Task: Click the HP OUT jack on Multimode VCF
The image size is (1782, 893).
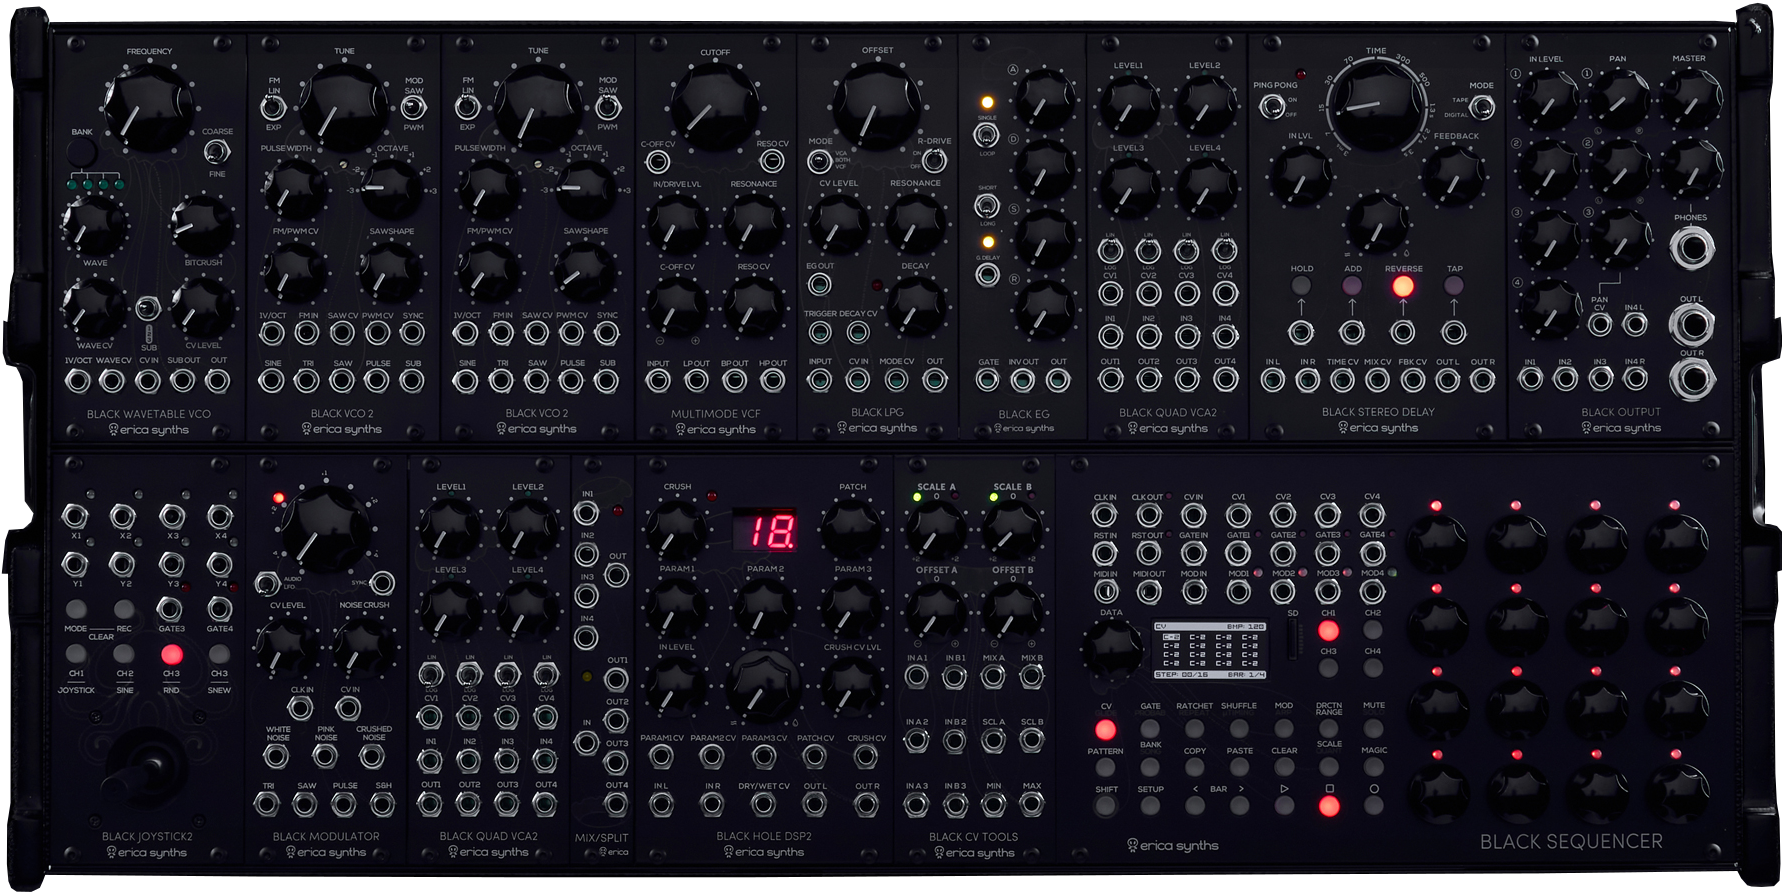Action: click(x=773, y=381)
